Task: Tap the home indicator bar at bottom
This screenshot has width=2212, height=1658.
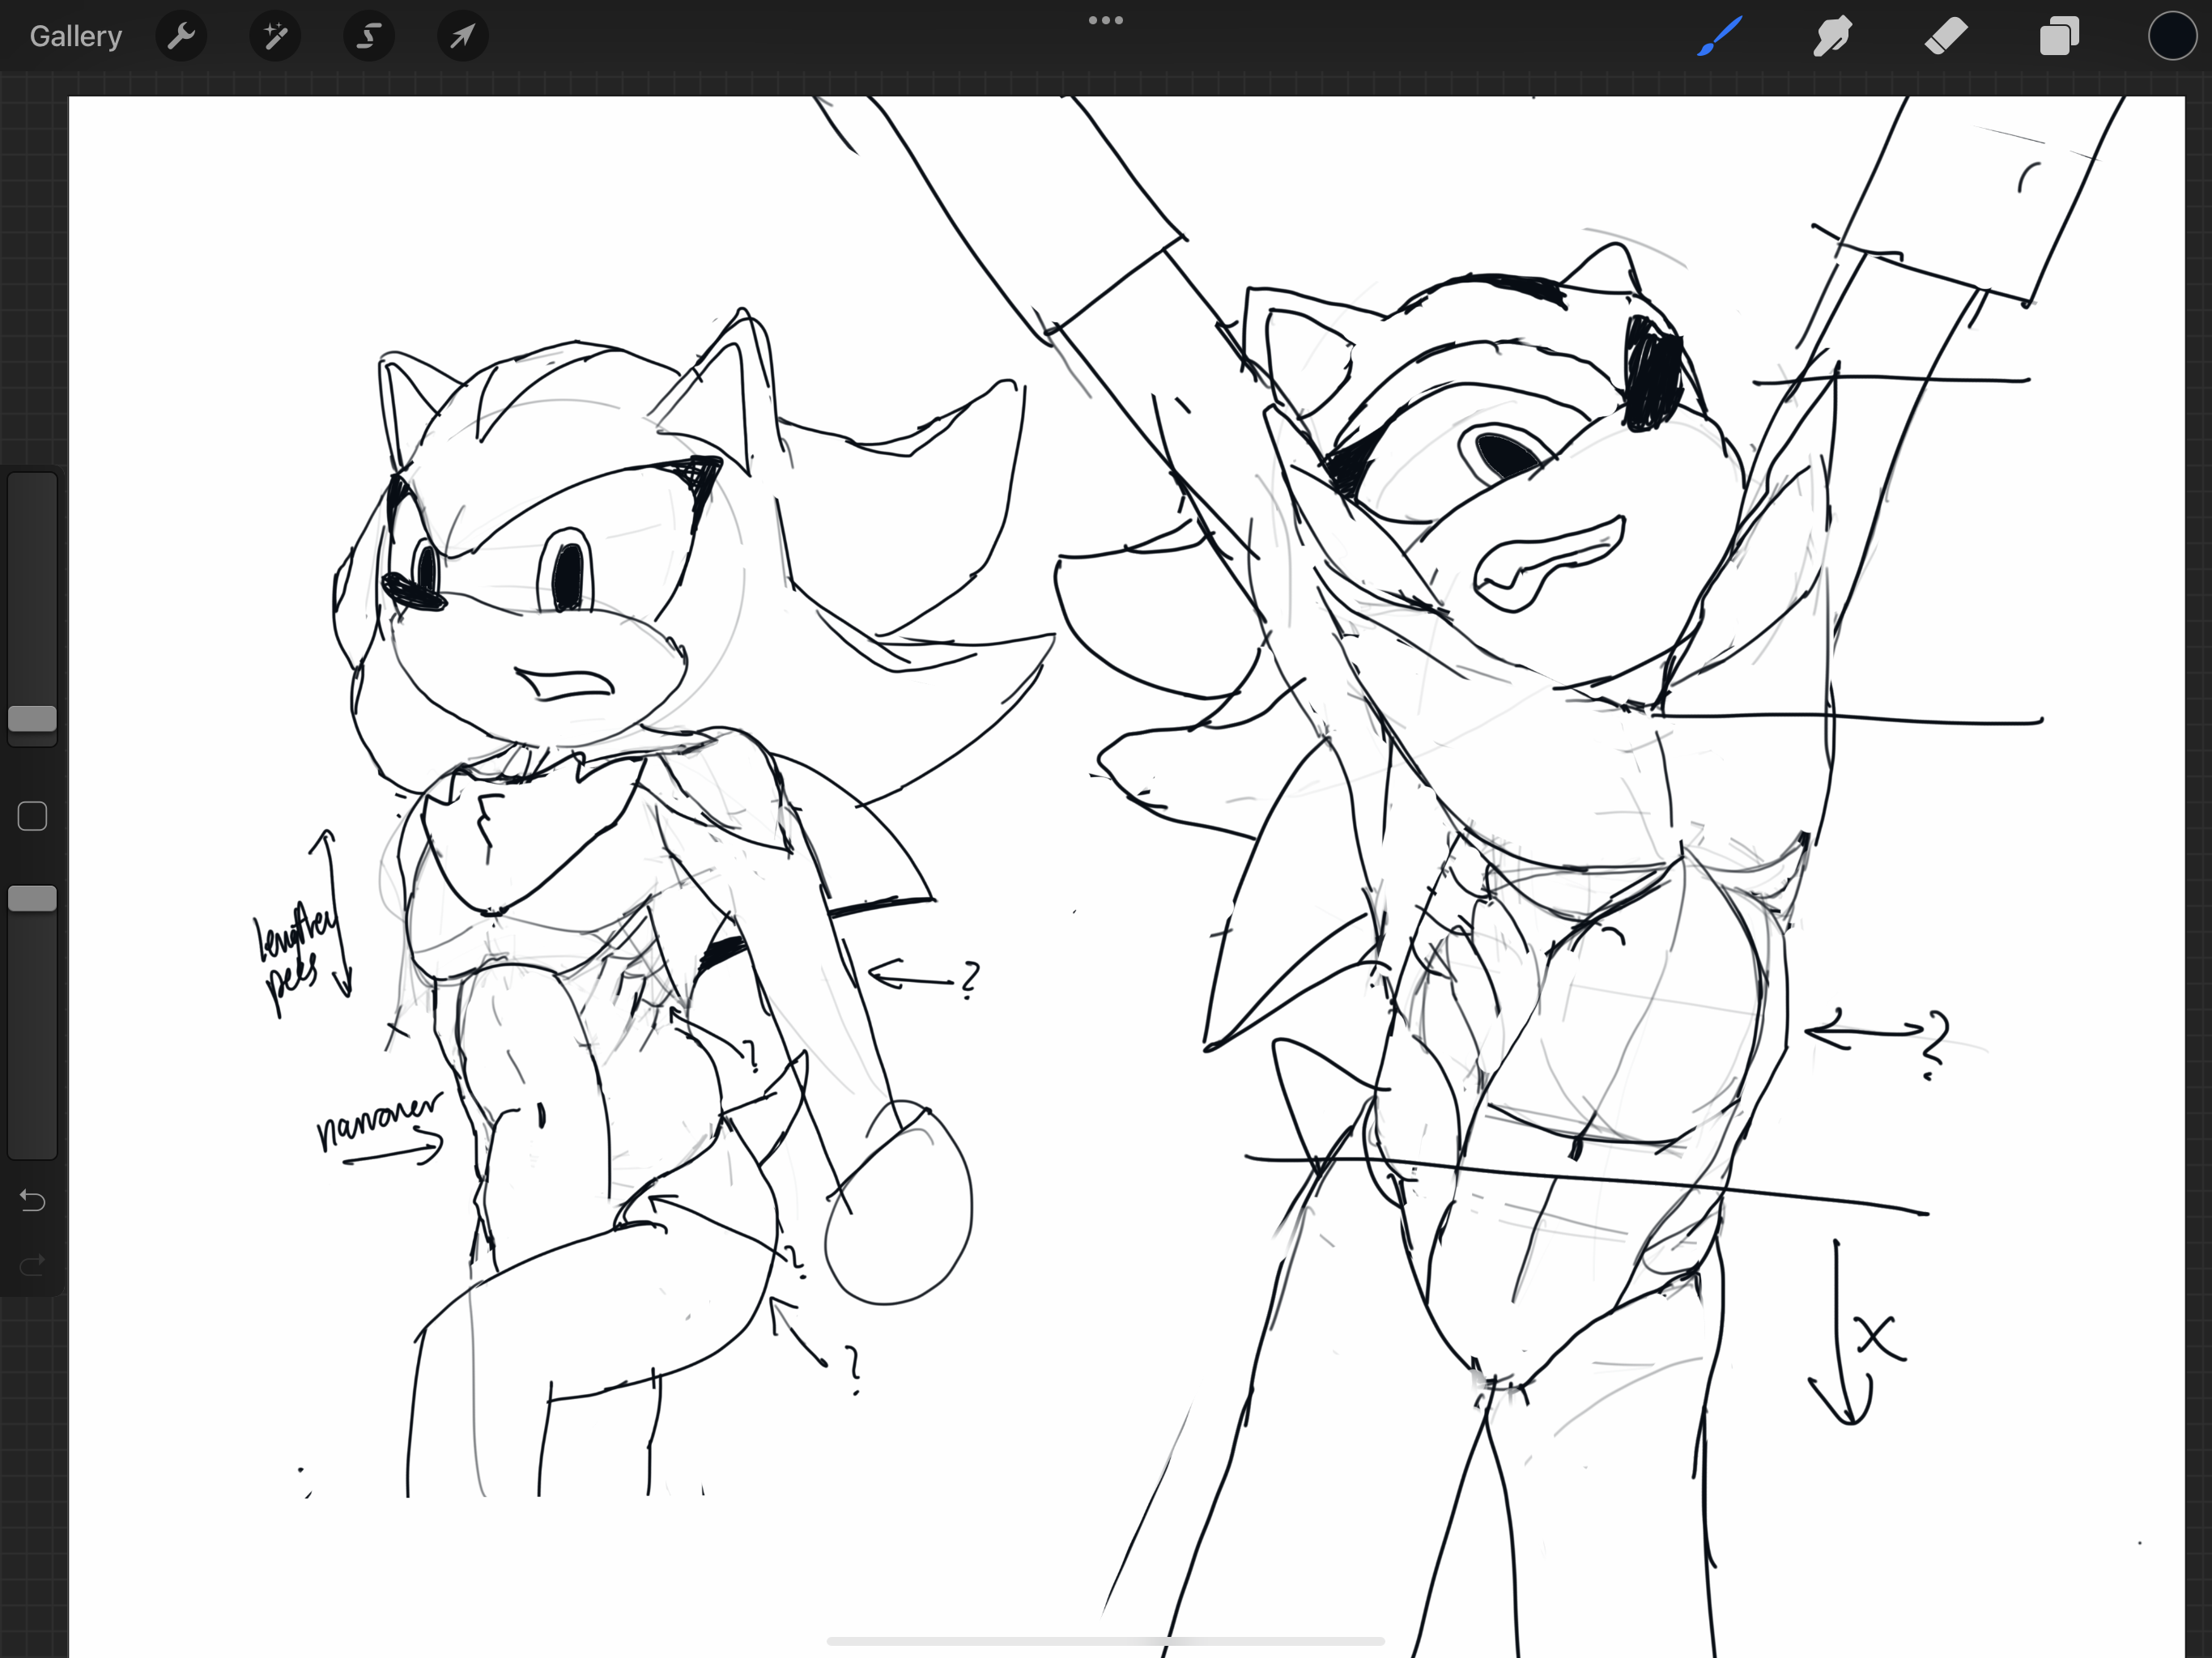Action: 1105,1641
